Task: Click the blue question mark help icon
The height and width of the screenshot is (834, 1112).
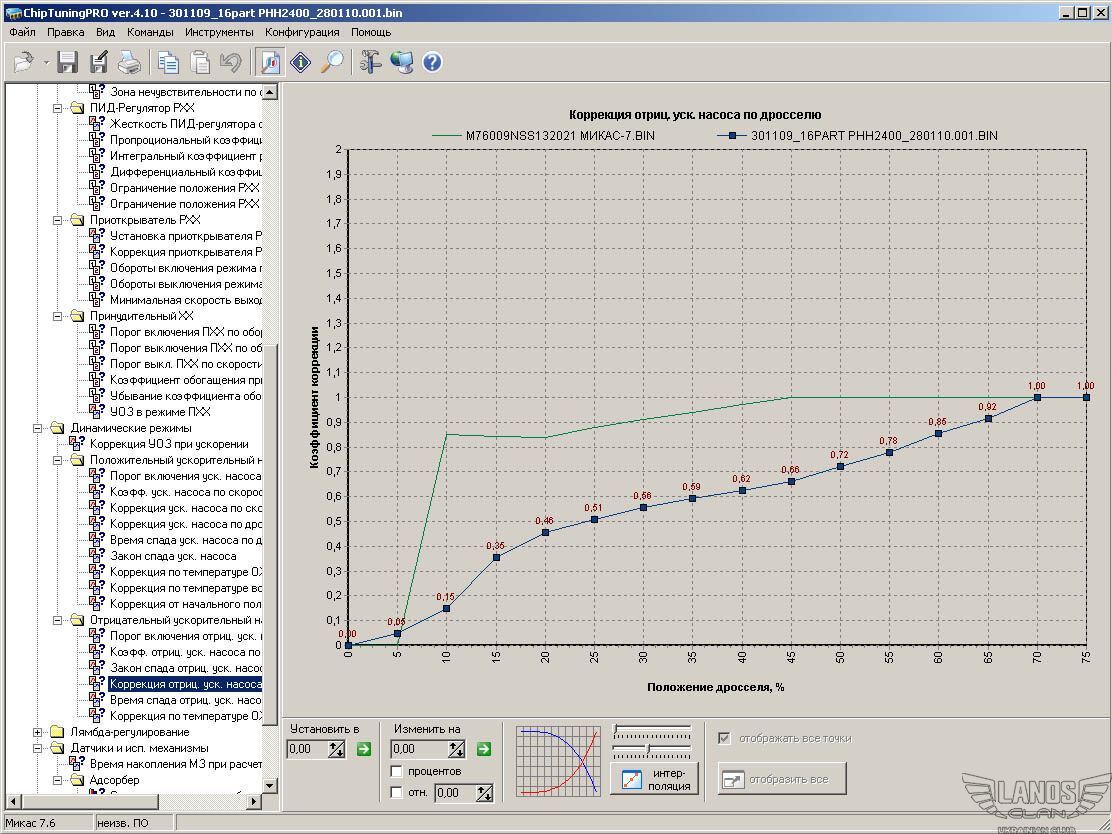Action: pos(432,62)
